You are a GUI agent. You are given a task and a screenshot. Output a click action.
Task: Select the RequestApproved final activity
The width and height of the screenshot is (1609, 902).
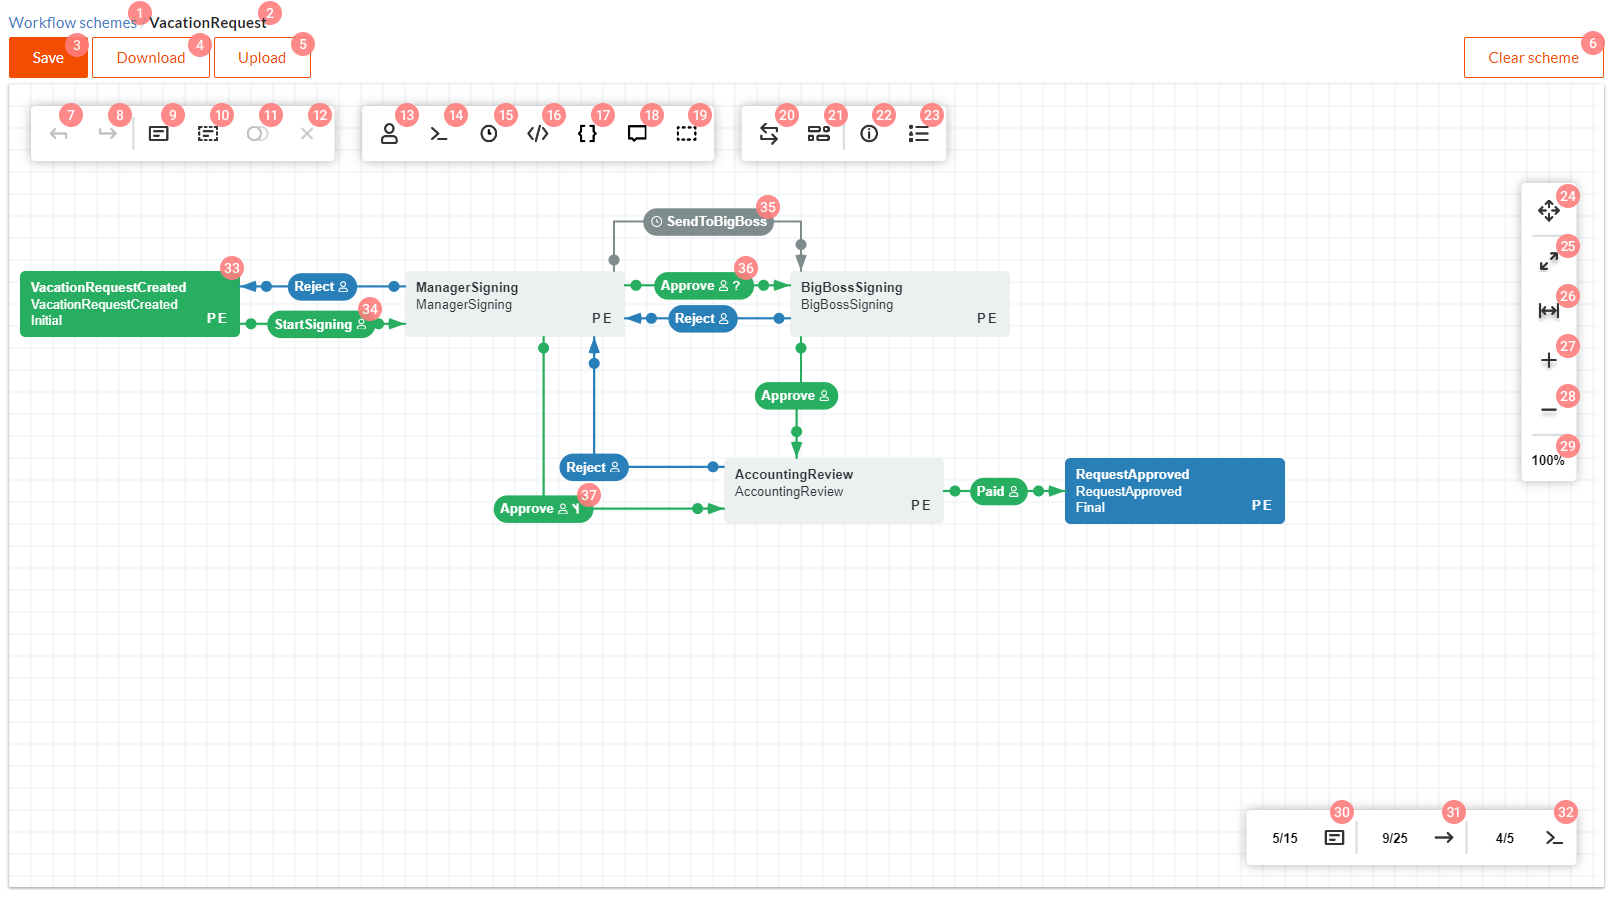(1175, 491)
